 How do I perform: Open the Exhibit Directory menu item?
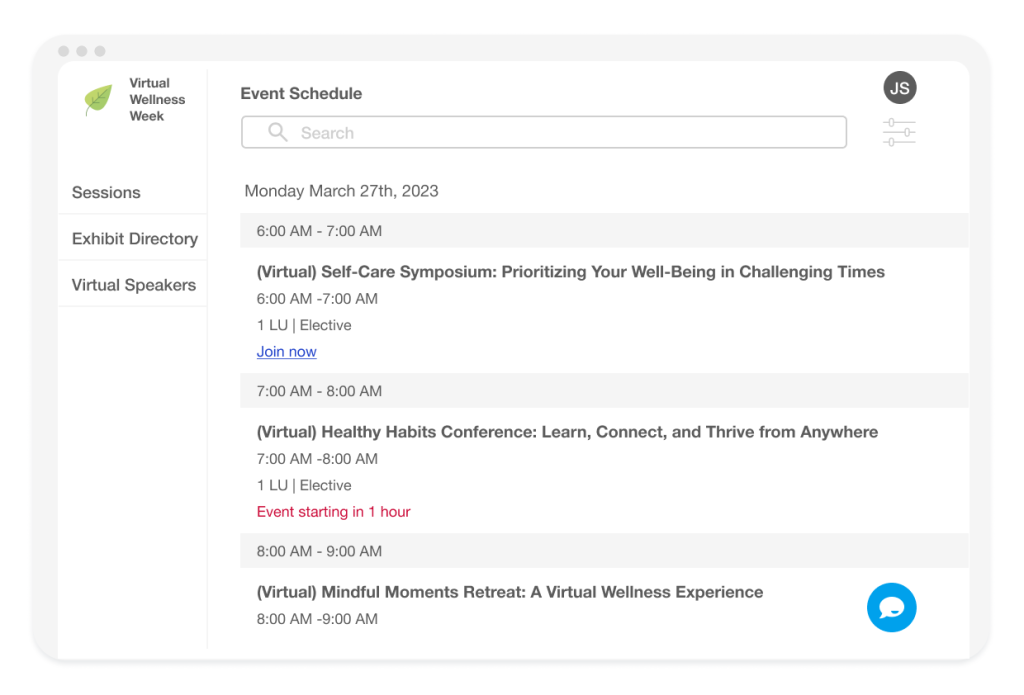click(x=133, y=238)
